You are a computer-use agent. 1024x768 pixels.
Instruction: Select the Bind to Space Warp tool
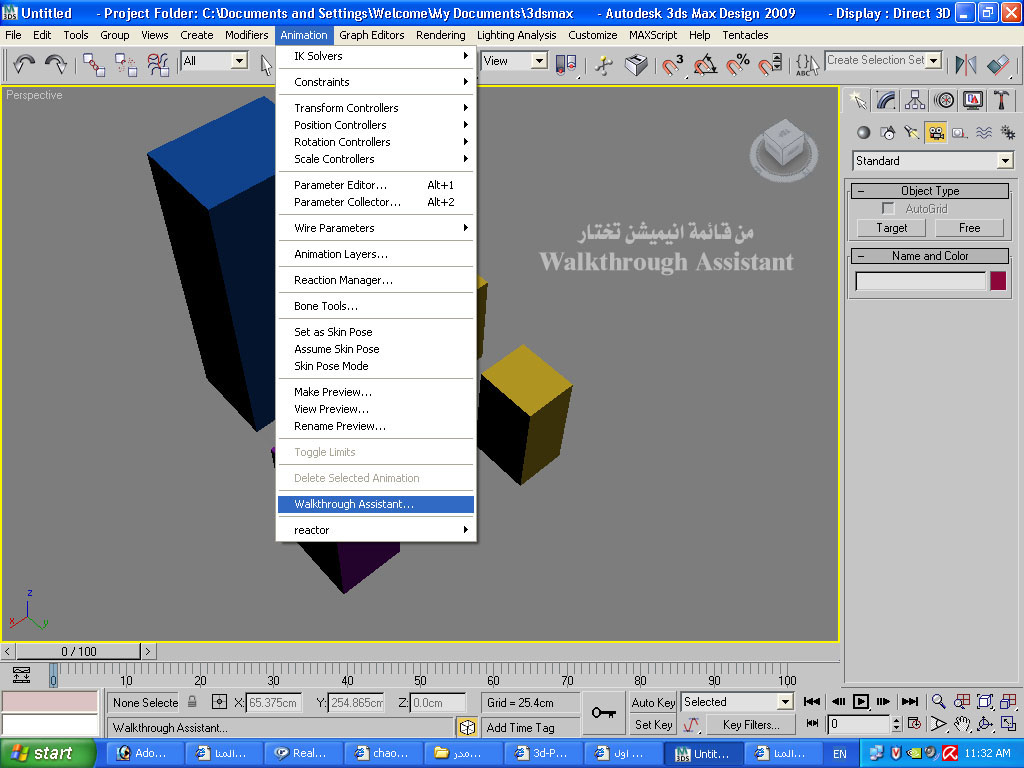tap(157, 64)
